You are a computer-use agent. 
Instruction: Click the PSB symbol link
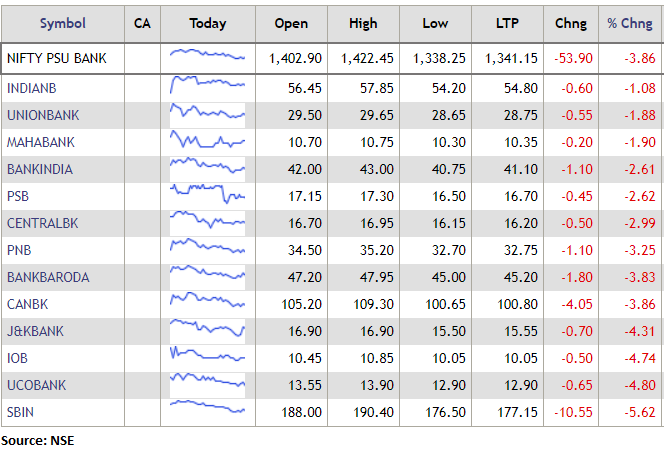click(x=17, y=196)
